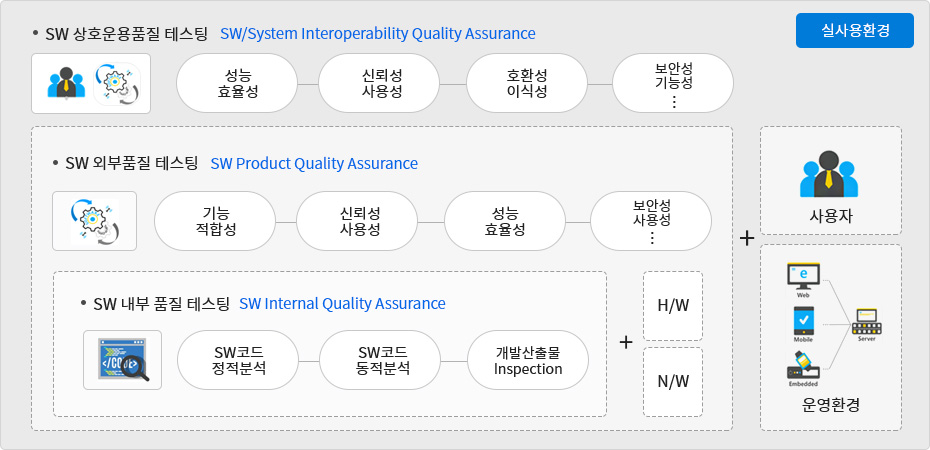Screen dimensions: 930x450
Task: Click the plus sign left of 사용자 panel
Action: (747, 239)
